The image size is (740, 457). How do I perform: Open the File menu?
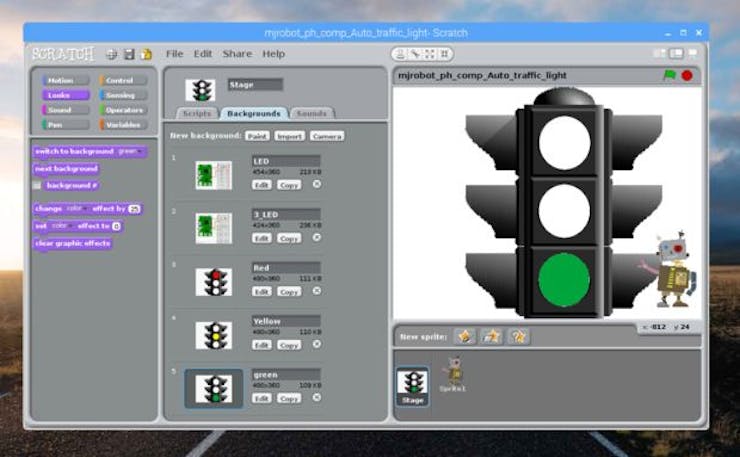coord(174,54)
